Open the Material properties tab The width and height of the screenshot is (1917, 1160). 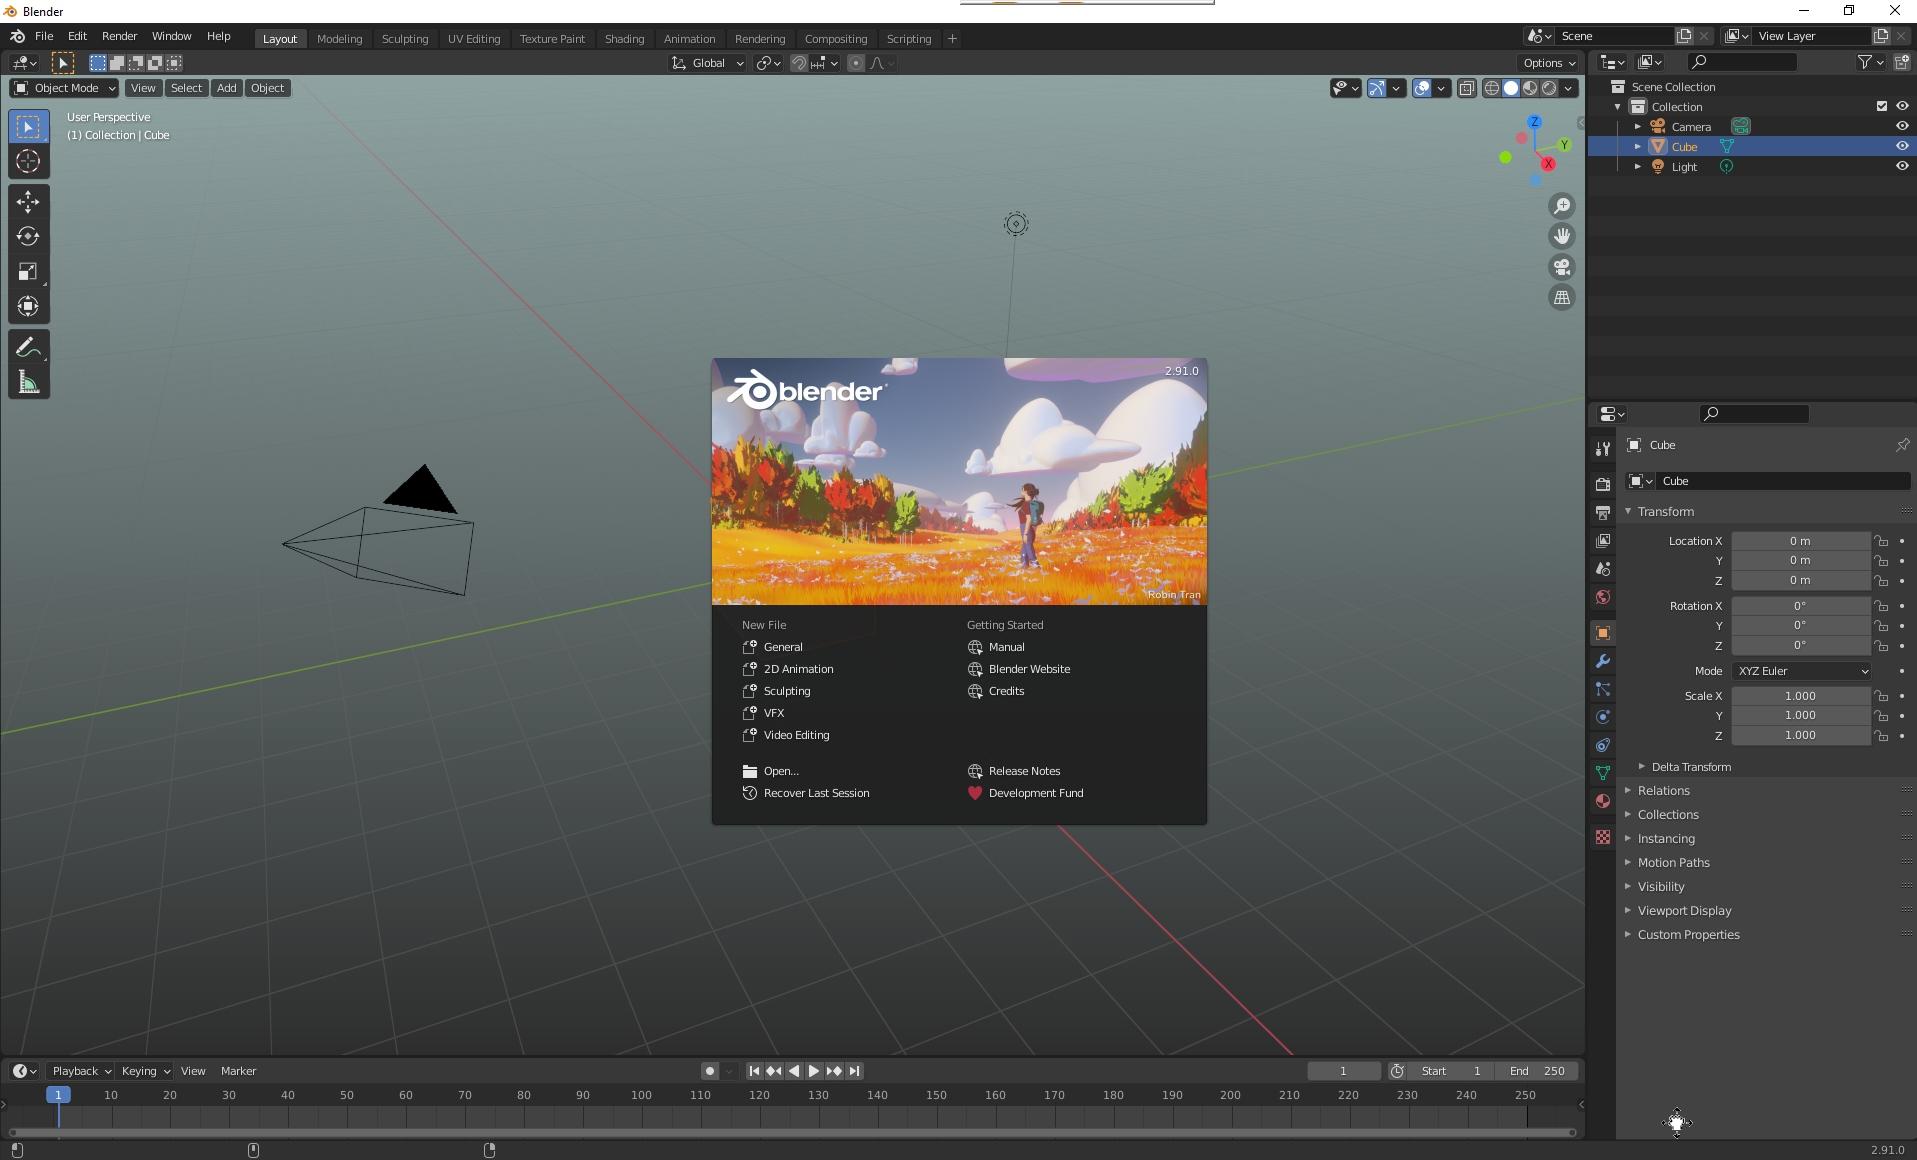click(1602, 801)
